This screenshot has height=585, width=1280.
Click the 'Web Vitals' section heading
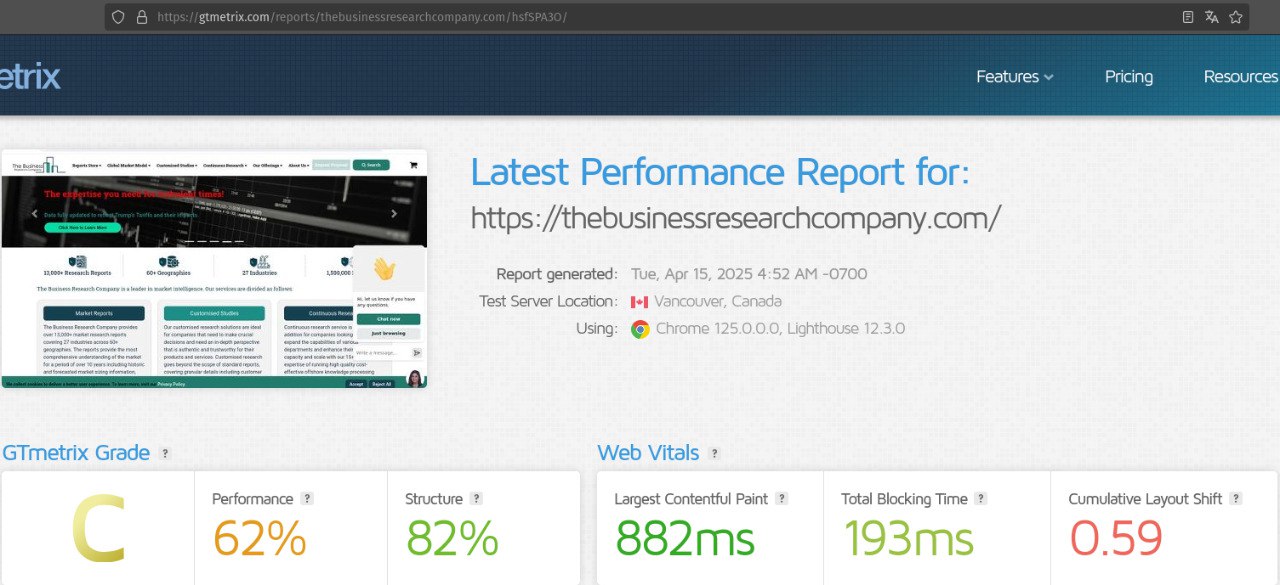(648, 453)
